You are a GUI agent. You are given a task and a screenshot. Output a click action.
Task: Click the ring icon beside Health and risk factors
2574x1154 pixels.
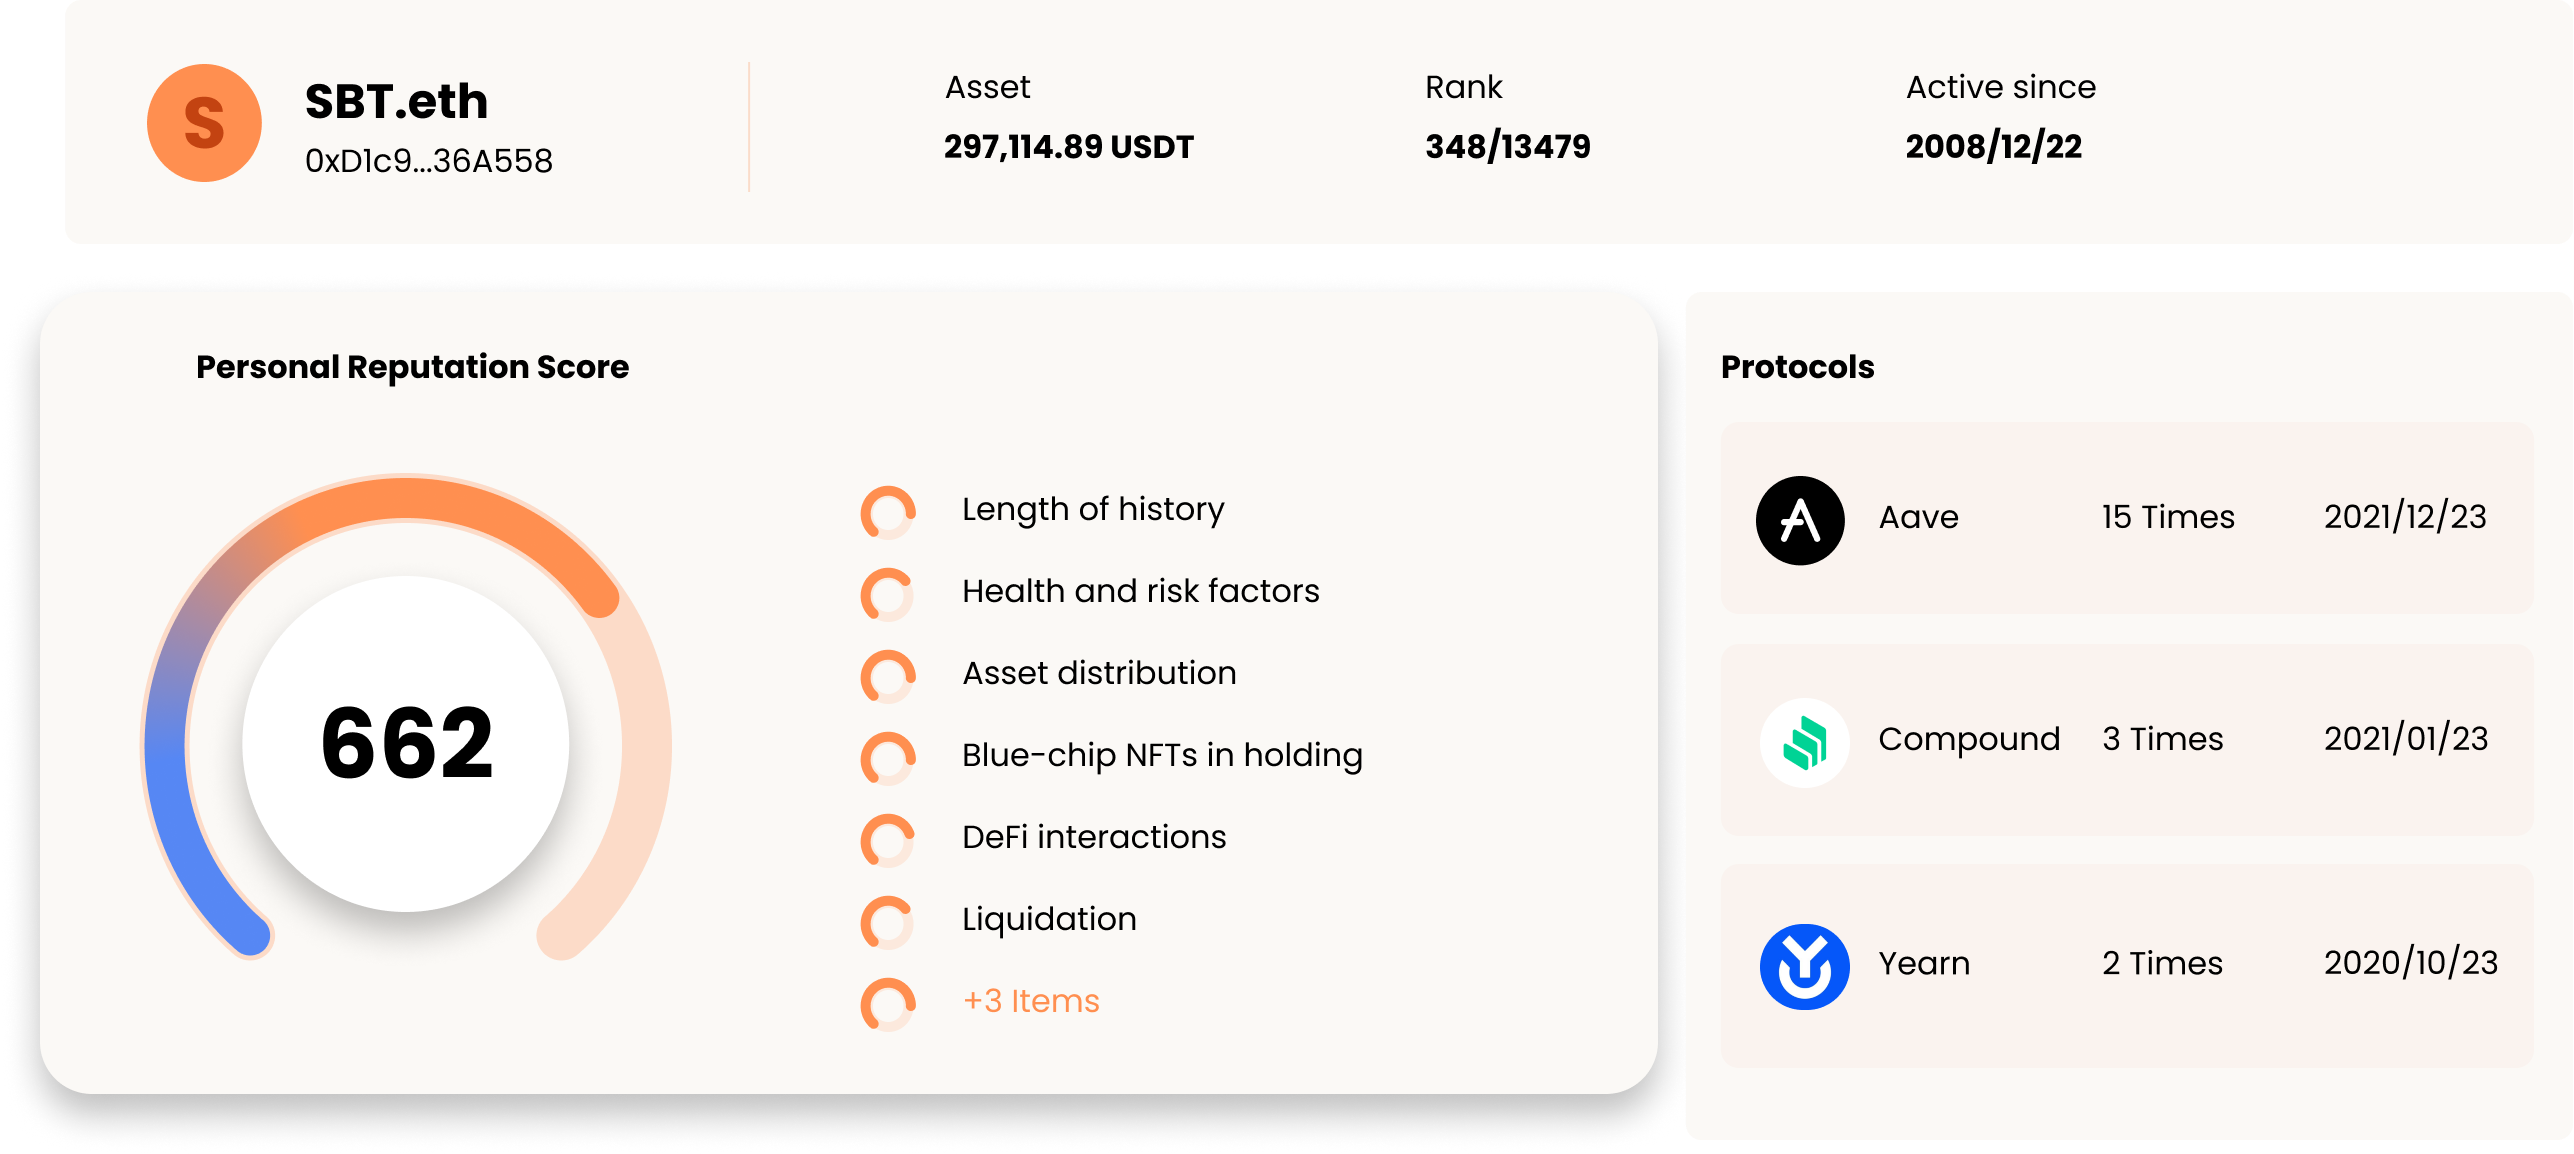(888, 594)
